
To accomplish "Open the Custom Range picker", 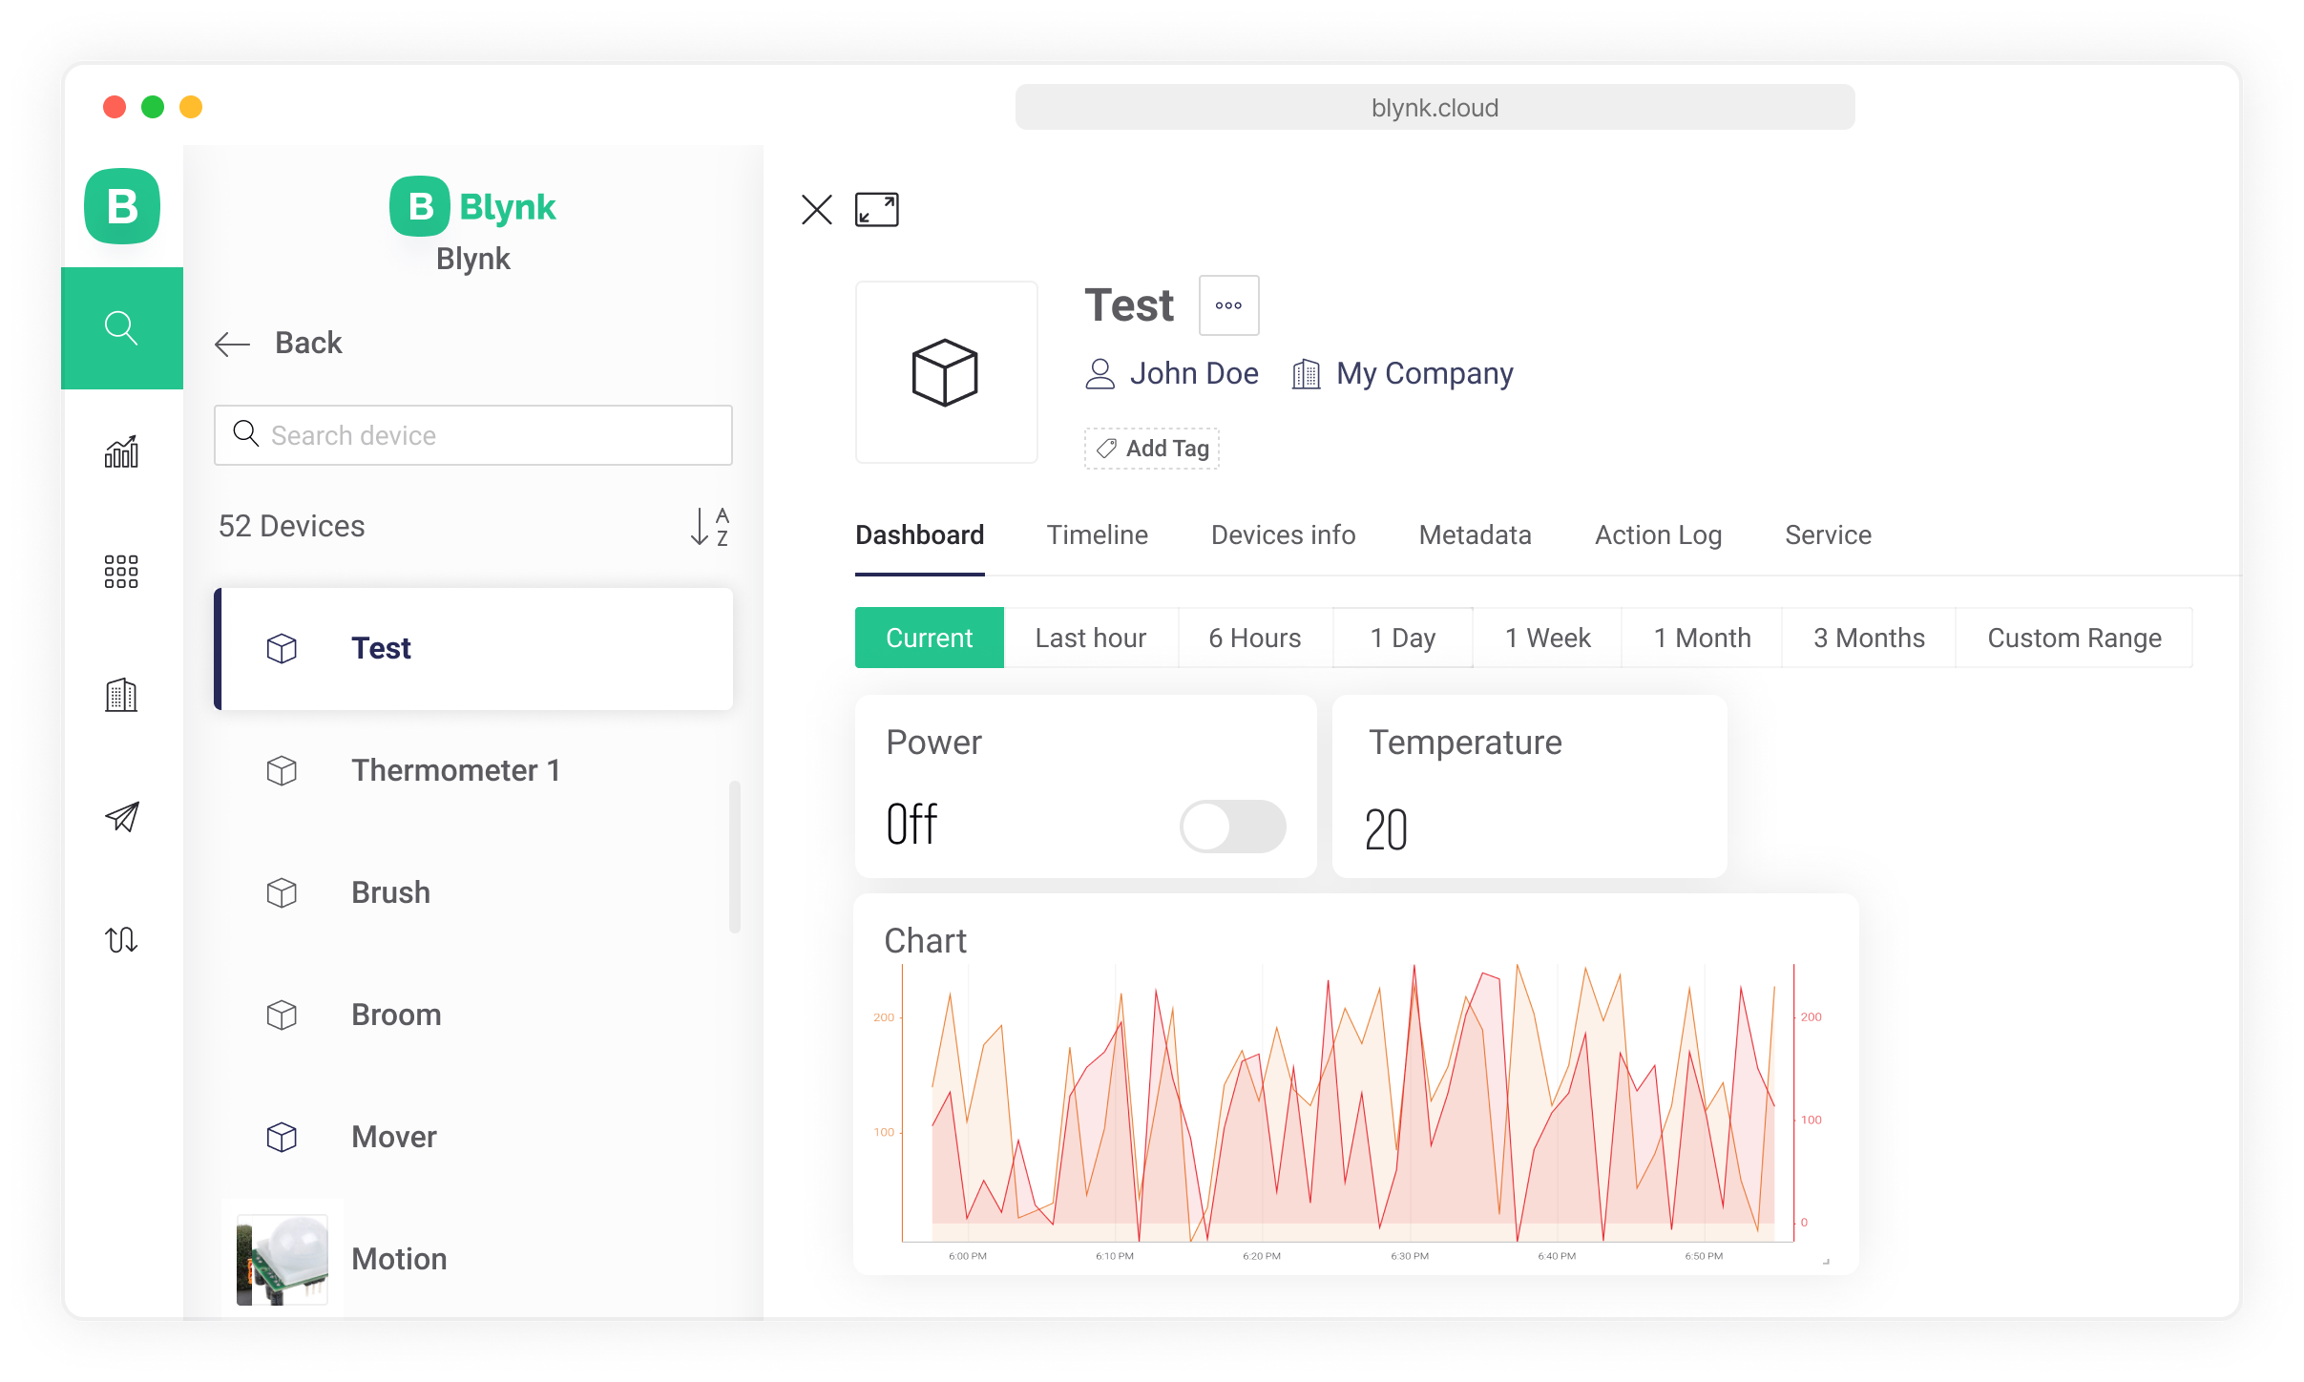I will (2073, 638).
